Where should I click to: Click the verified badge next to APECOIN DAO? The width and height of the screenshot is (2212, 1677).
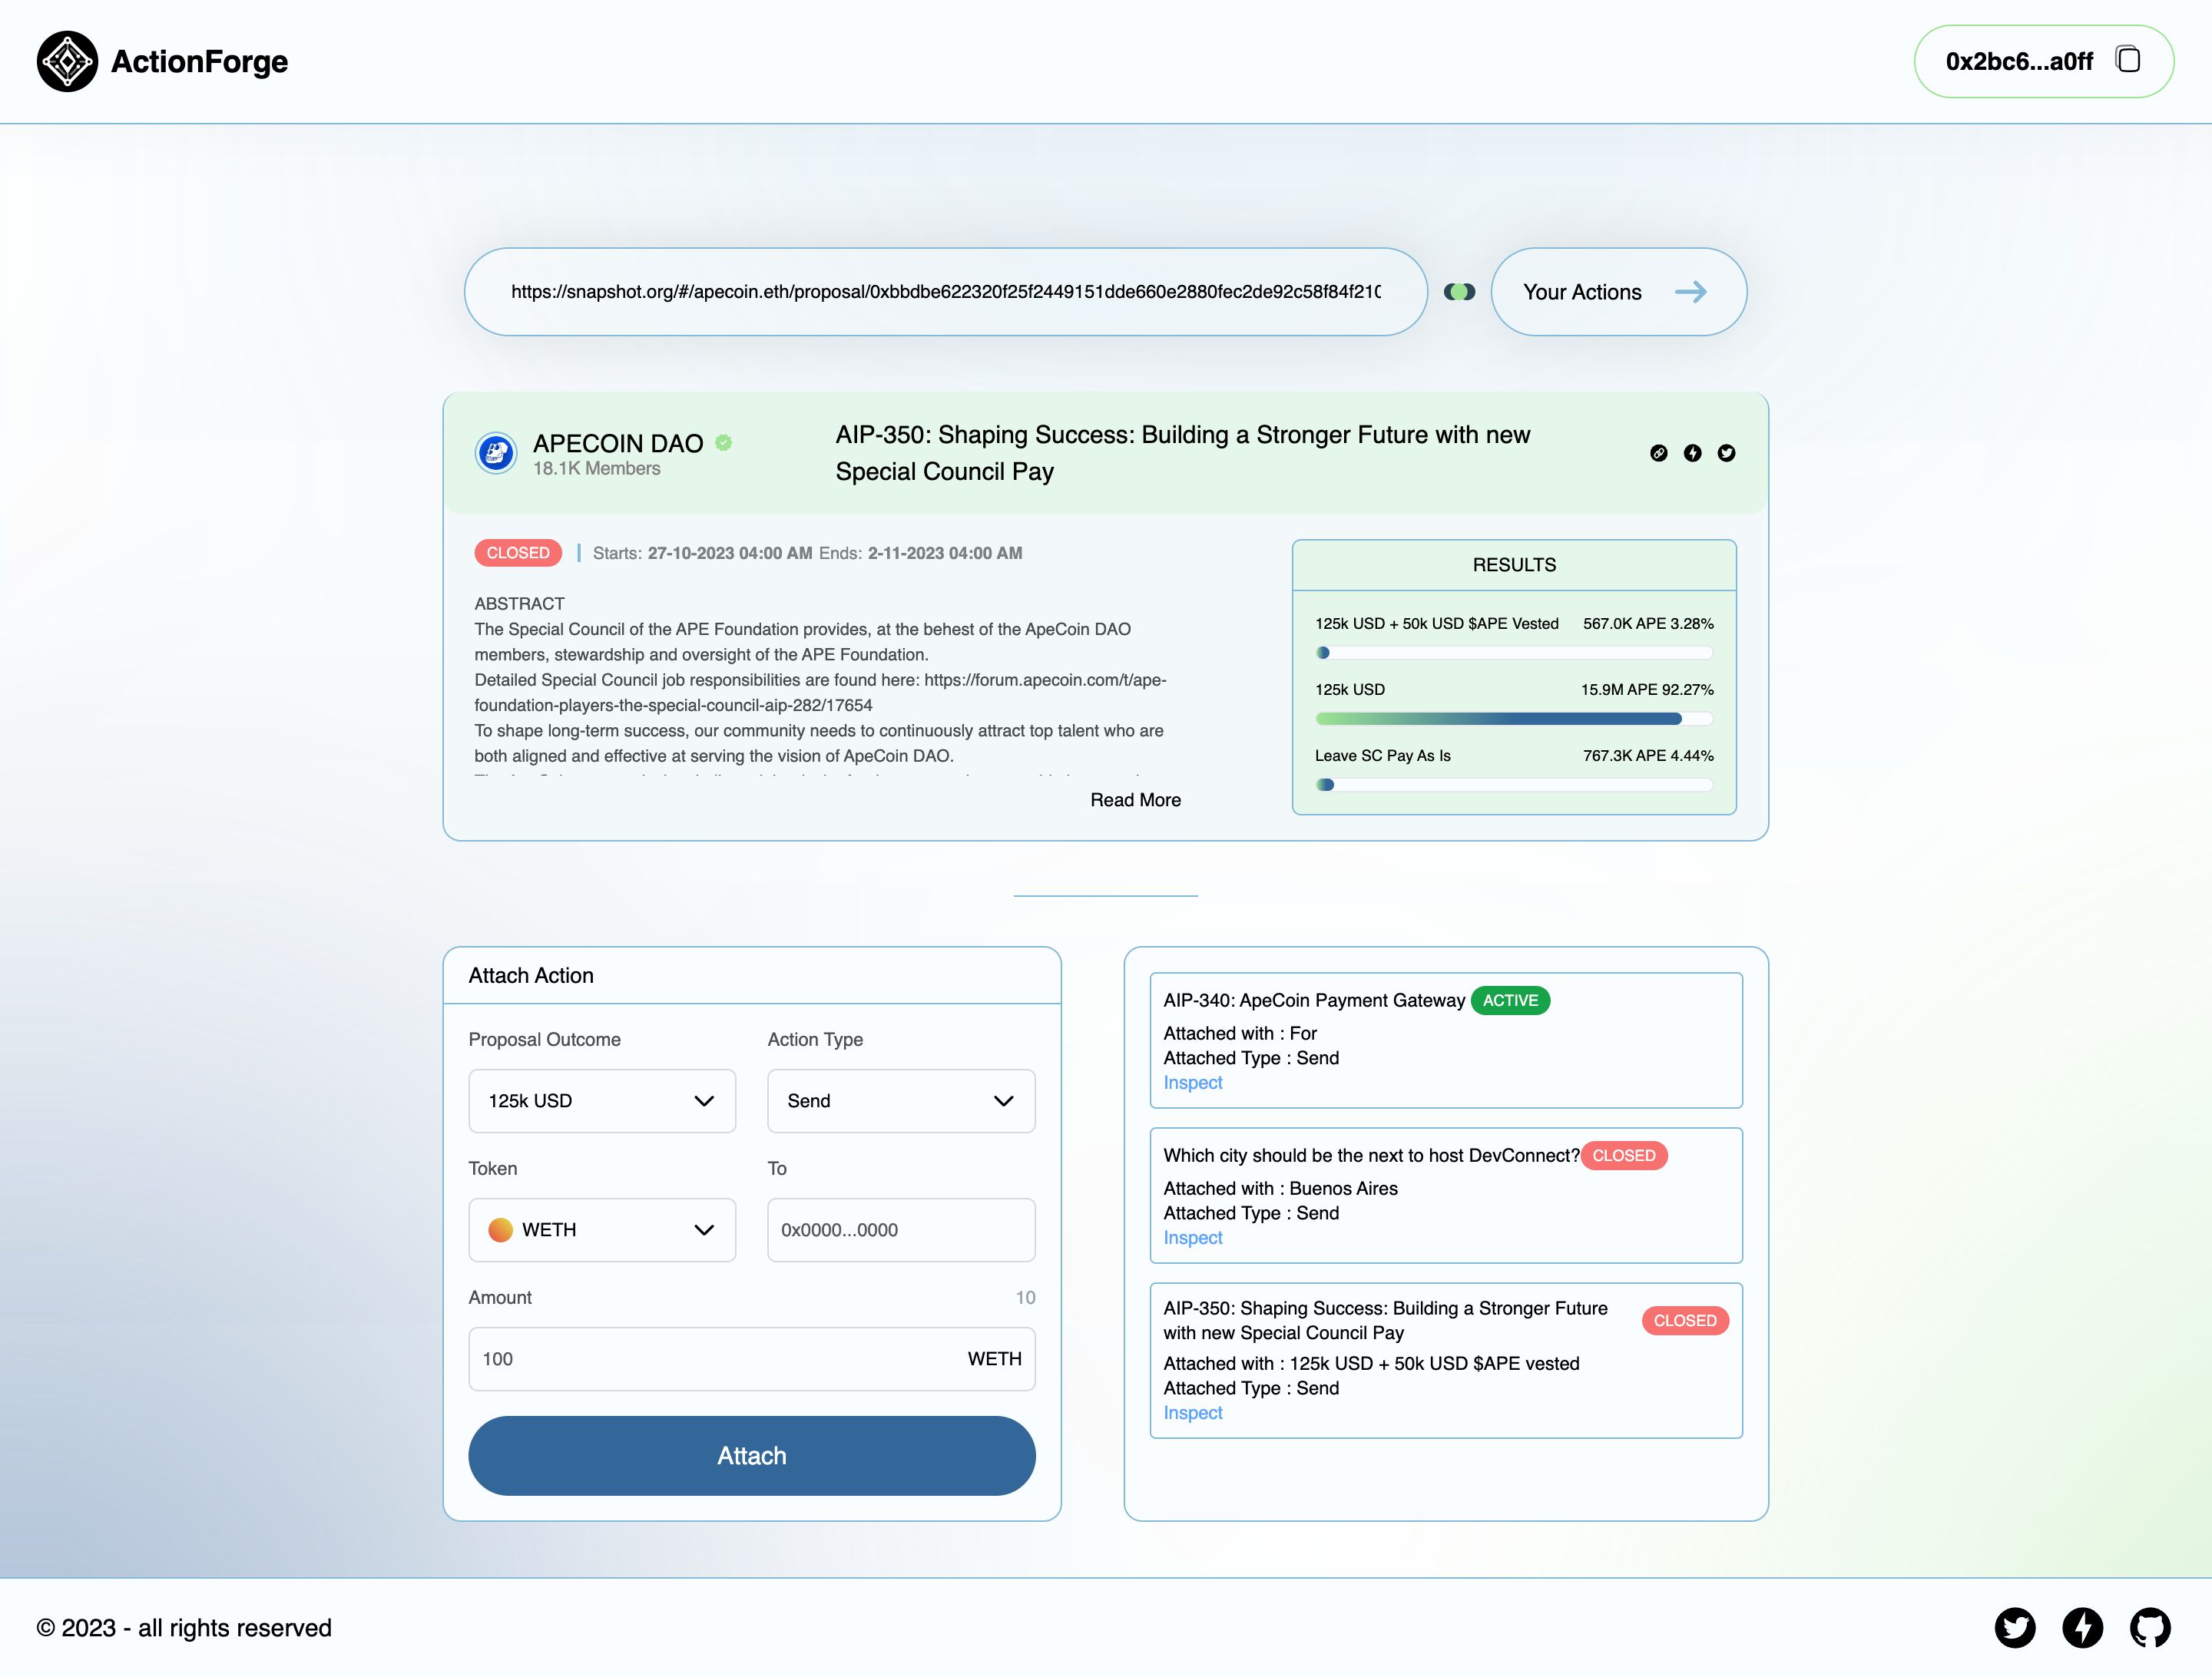tap(723, 442)
